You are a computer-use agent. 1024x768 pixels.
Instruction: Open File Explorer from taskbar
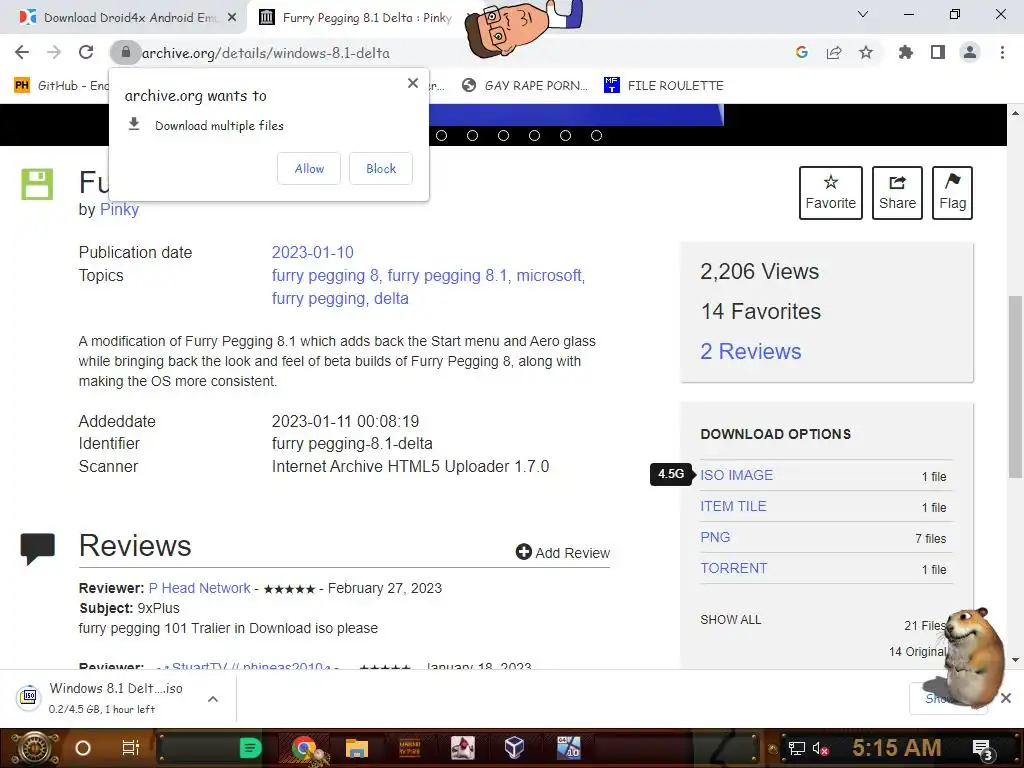click(x=357, y=748)
